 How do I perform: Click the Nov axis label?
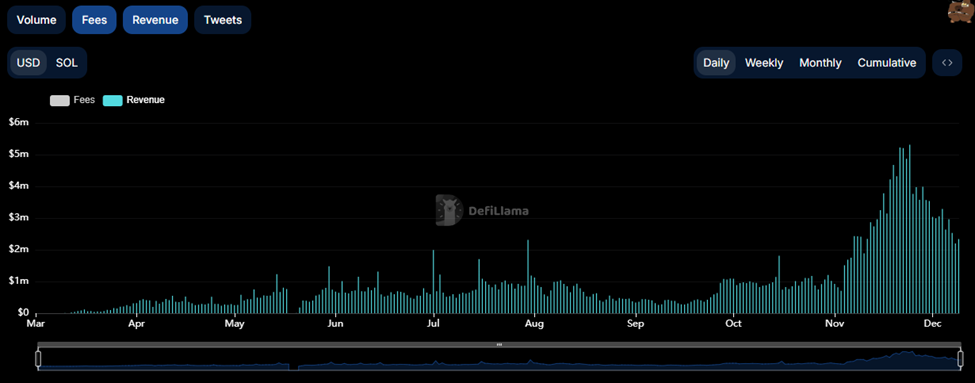834,324
